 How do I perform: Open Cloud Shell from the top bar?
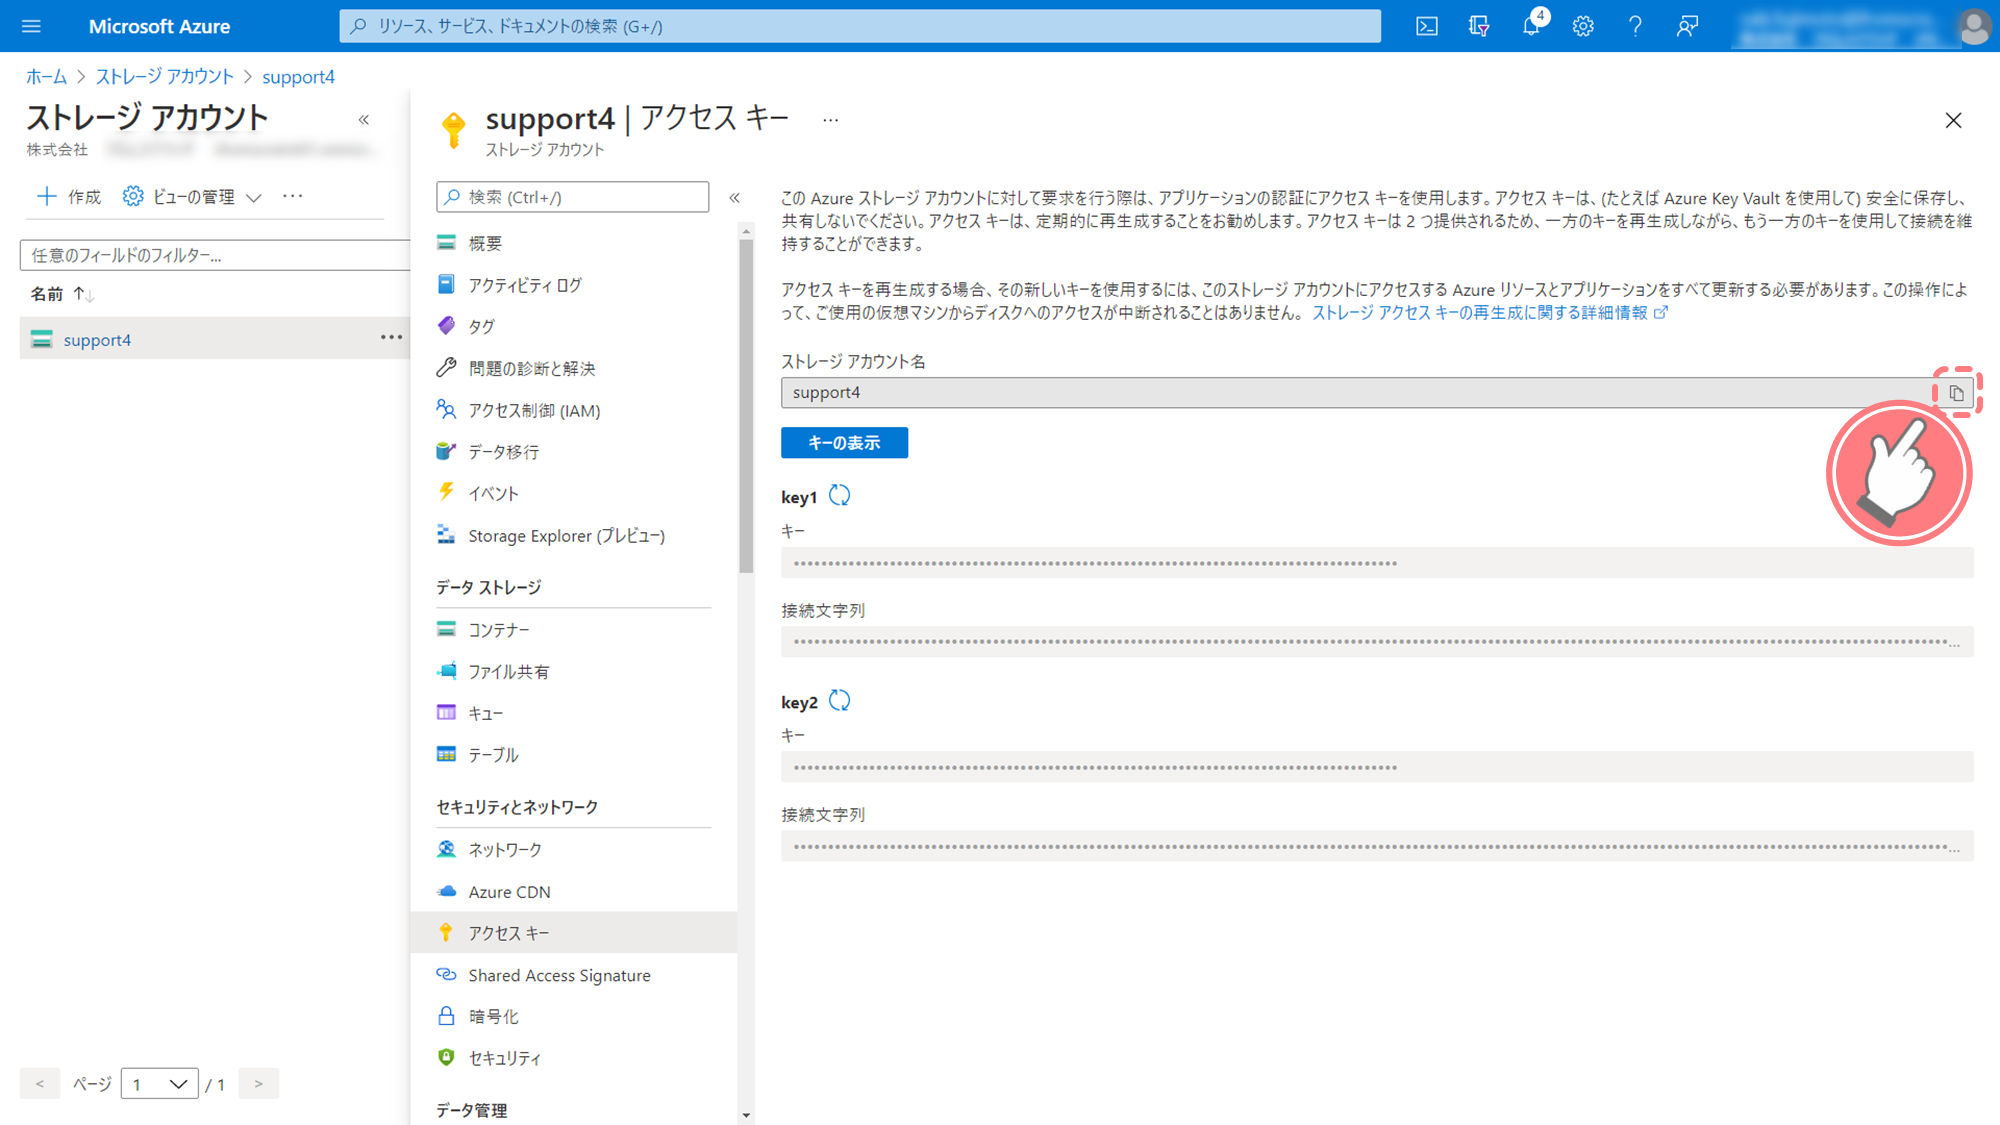tap(1427, 26)
